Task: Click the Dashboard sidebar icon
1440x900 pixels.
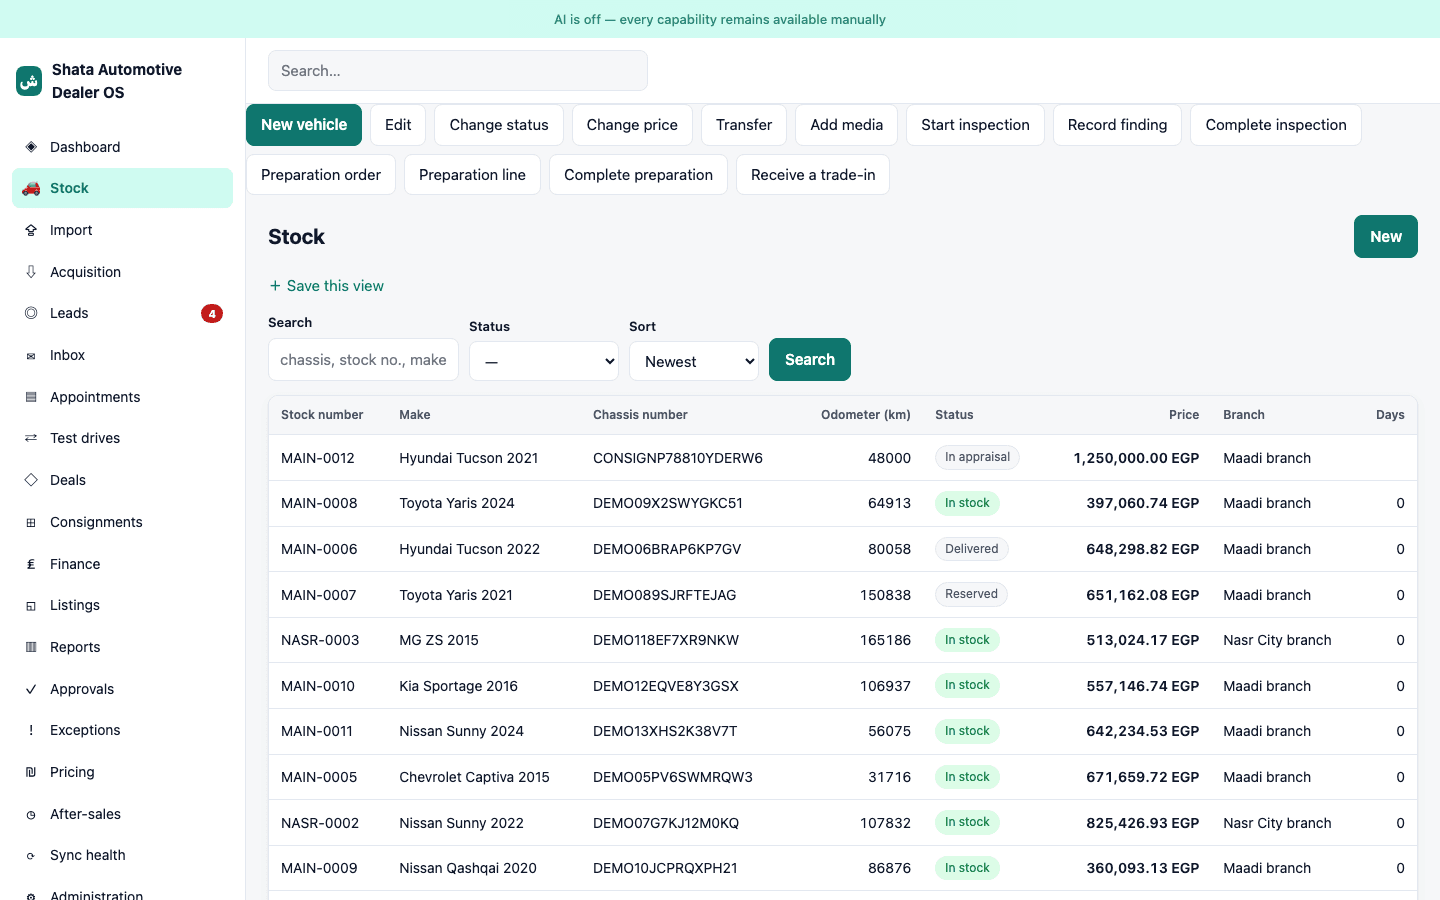Action: 31,147
